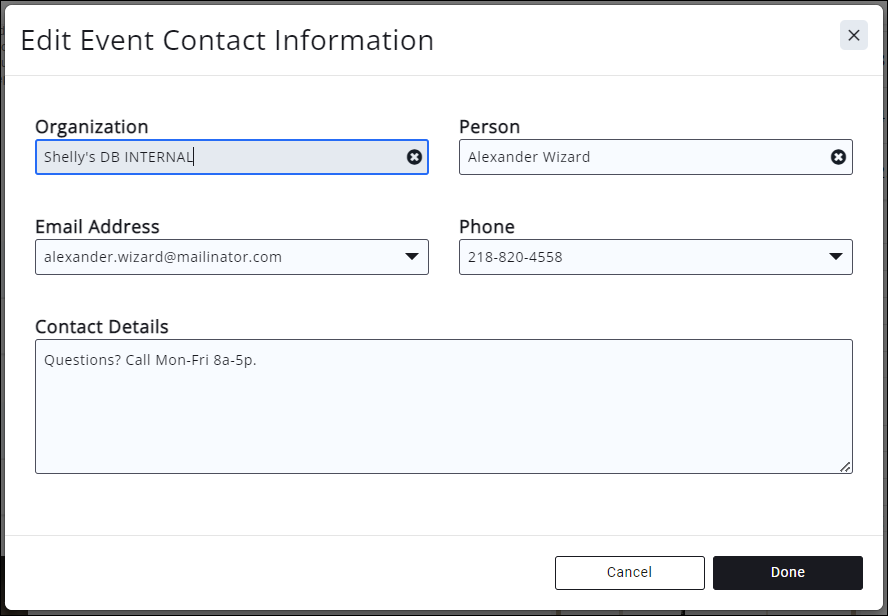Clear the Organization field with its X icon
The width and height of the screenshot is (888, 616).
[414, 157]
